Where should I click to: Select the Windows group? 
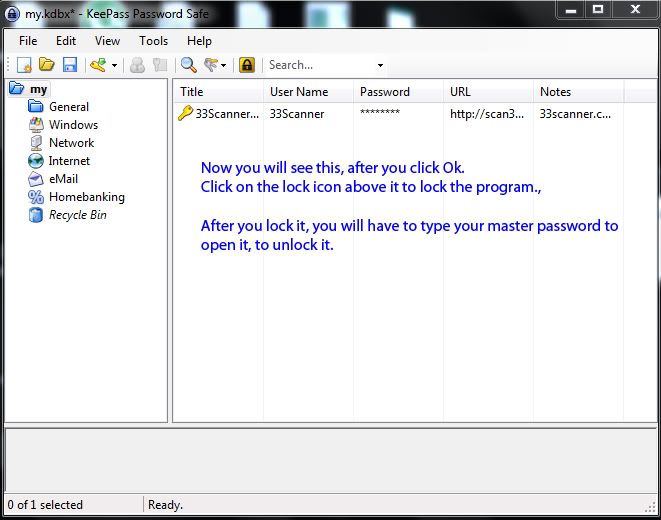pyautogui.click(x=73, y=125)
